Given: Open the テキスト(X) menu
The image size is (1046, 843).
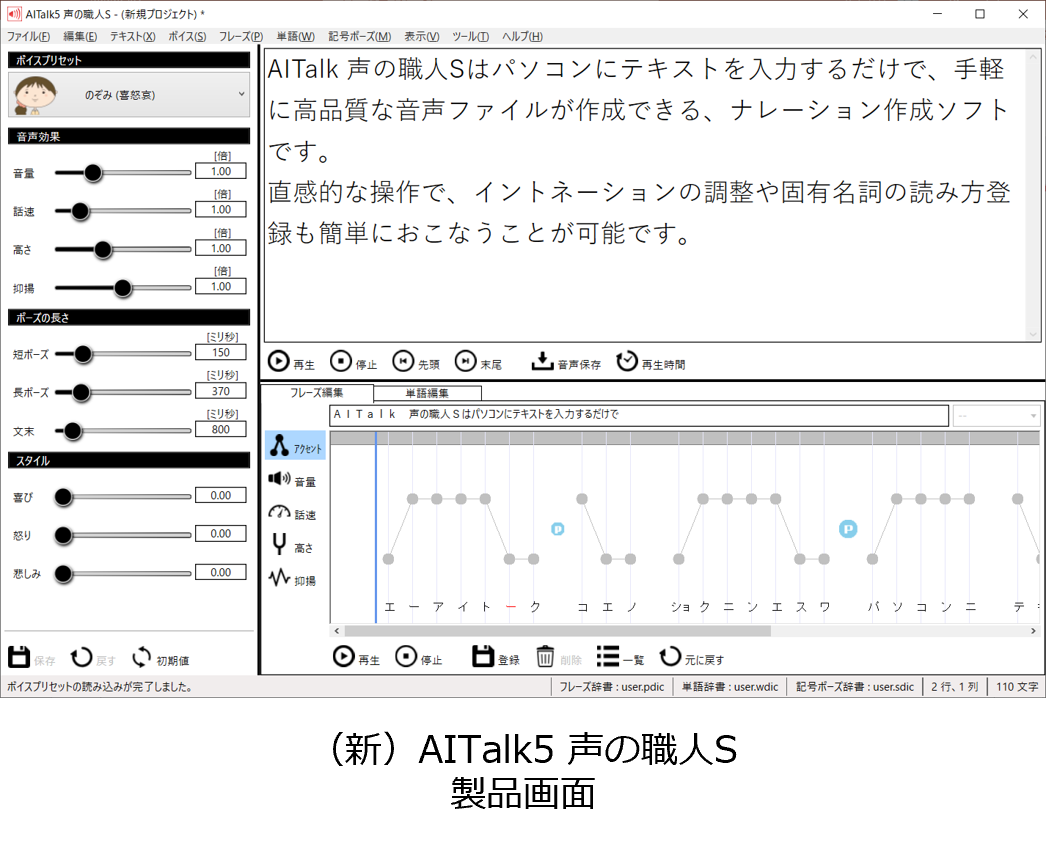Looking at the screenshot, I should (133, 37).
